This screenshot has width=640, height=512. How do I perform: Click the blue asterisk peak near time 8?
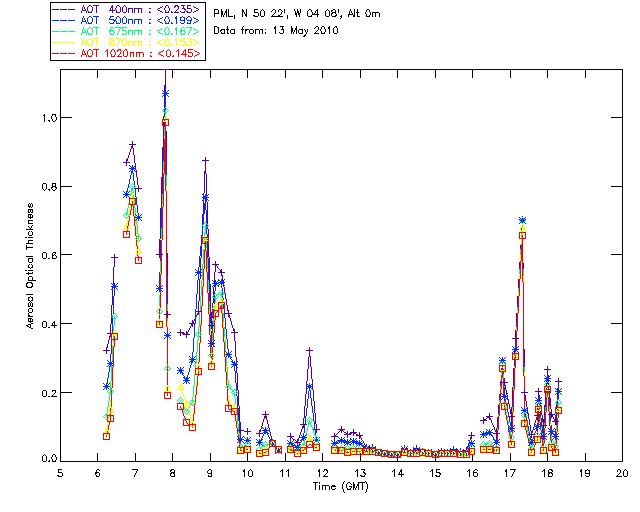click(165, 93)
